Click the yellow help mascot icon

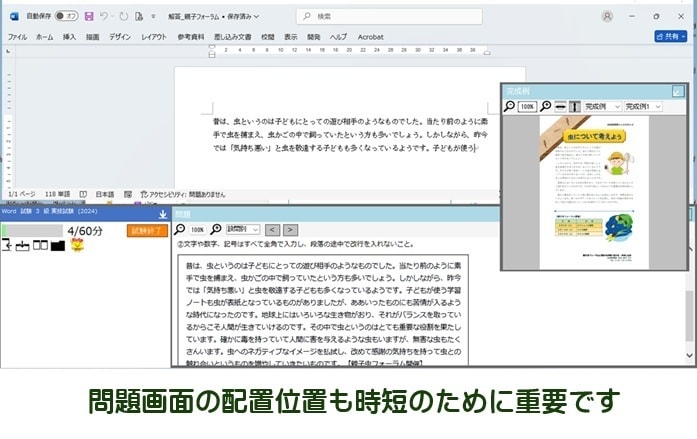coord(77,245)
